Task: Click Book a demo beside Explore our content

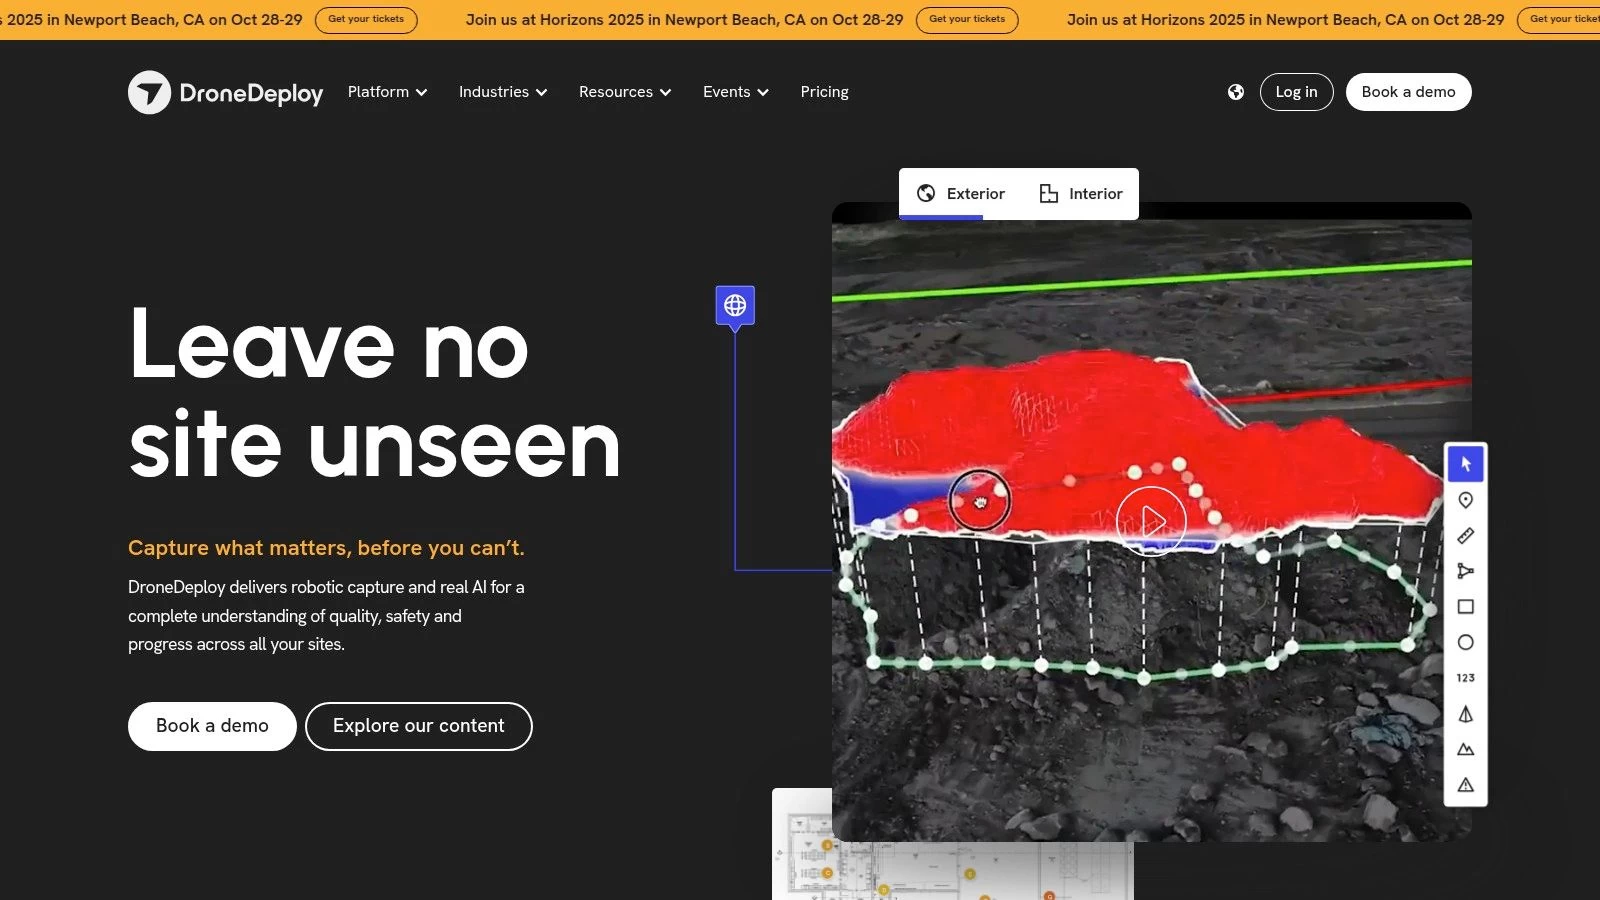Action: click(212, 726)
